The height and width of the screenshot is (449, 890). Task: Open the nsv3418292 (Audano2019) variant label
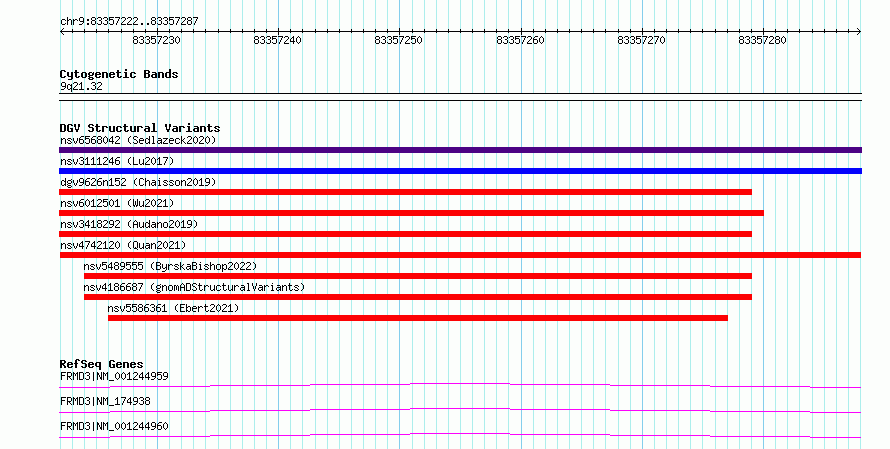129,224
